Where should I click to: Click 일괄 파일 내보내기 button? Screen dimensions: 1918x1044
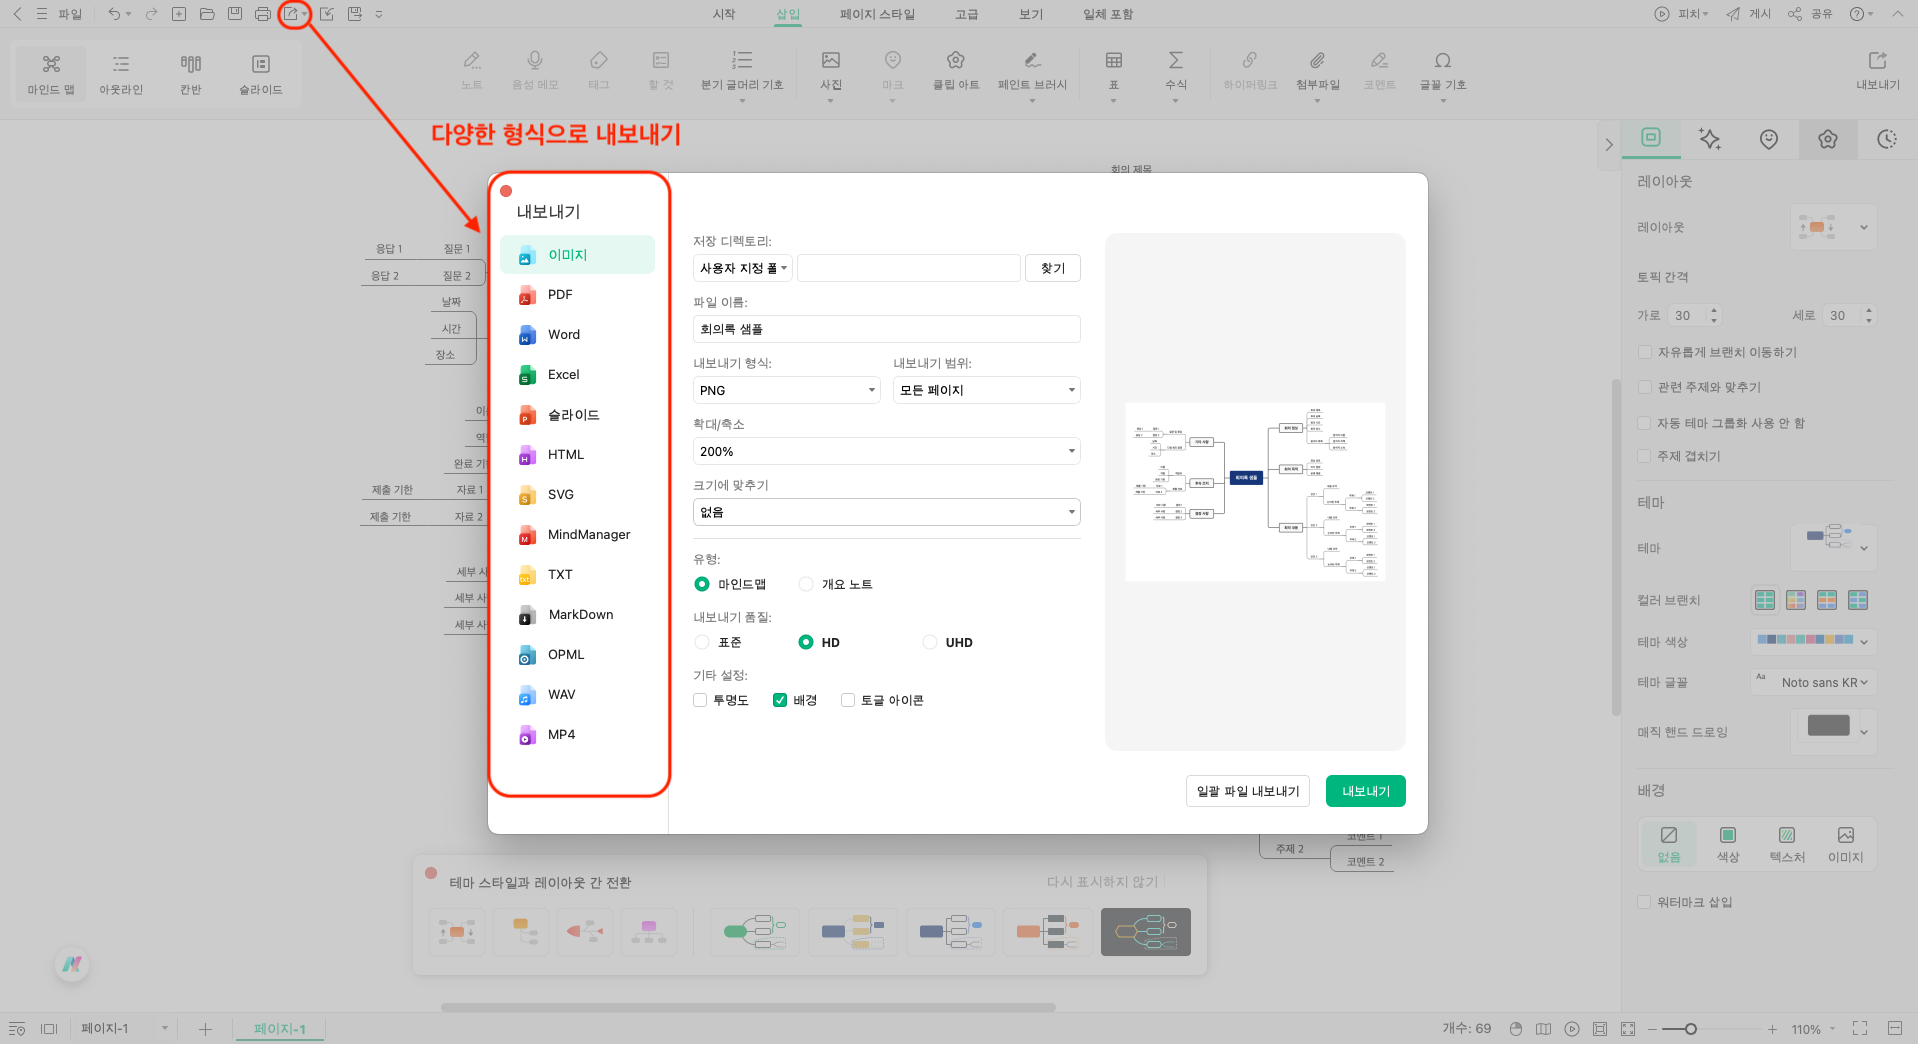click(1247, 790)
